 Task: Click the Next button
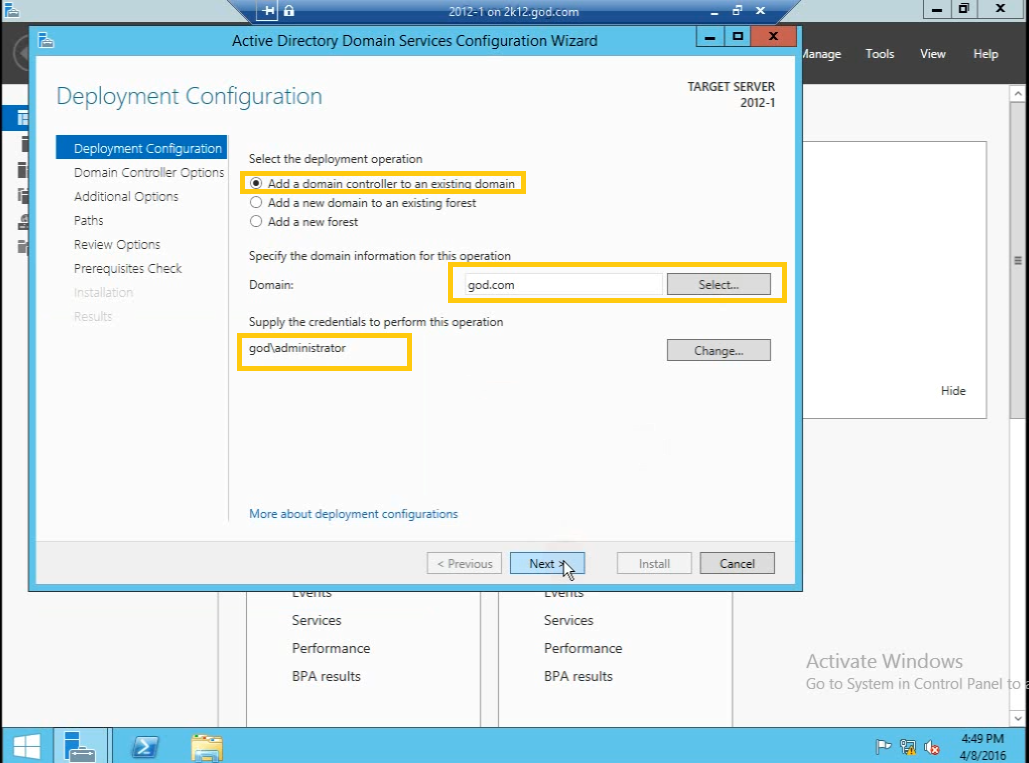[547, 564]
